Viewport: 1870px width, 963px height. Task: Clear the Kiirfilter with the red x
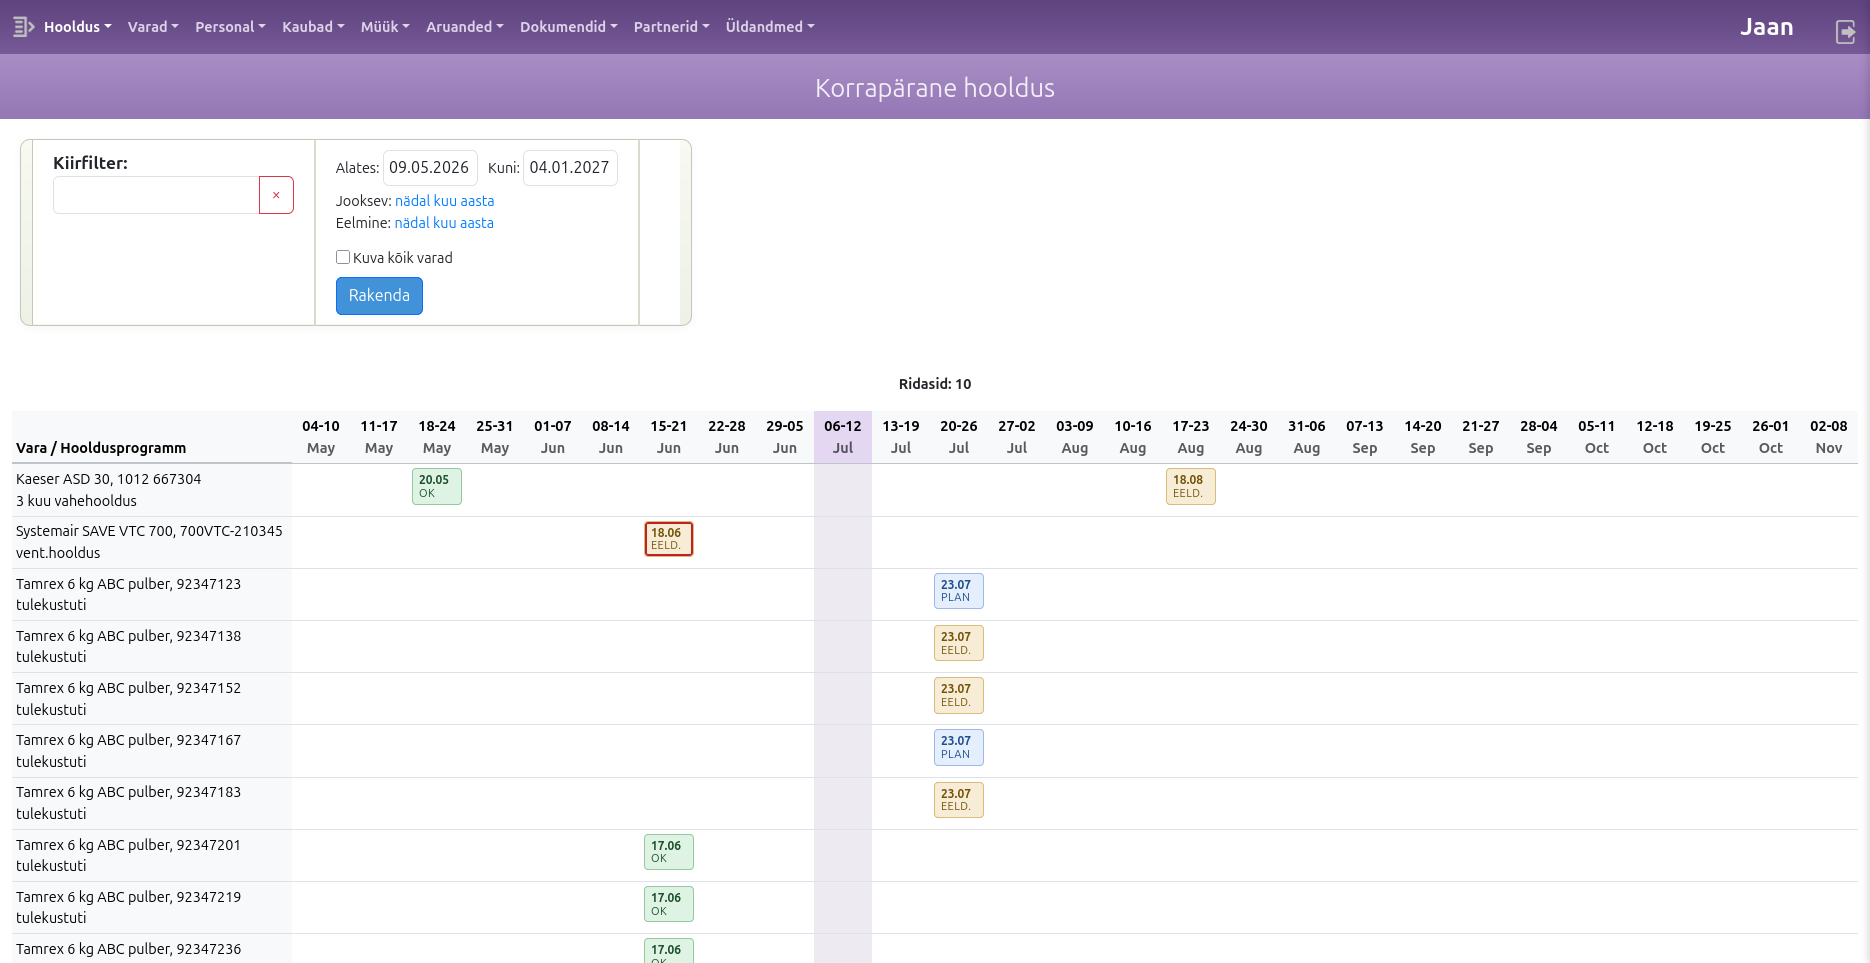coord(276,195)
